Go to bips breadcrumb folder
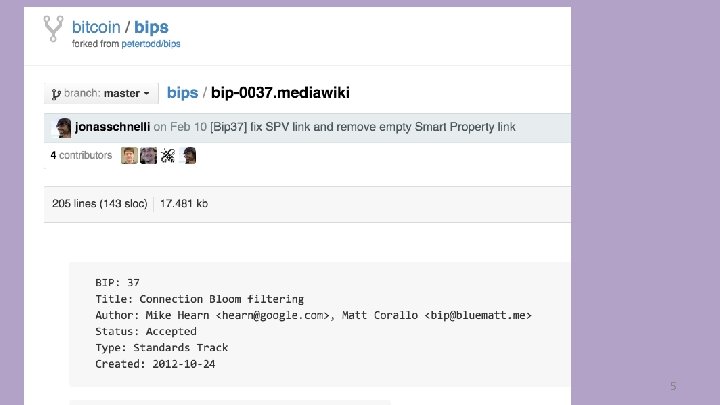The image size is (720, 405). pyautogui.click(x=182, y=93)
